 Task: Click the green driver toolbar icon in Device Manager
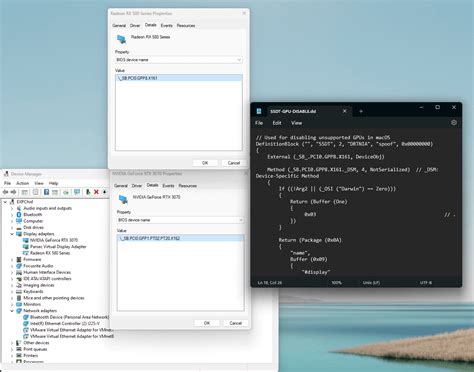point(66,192)
